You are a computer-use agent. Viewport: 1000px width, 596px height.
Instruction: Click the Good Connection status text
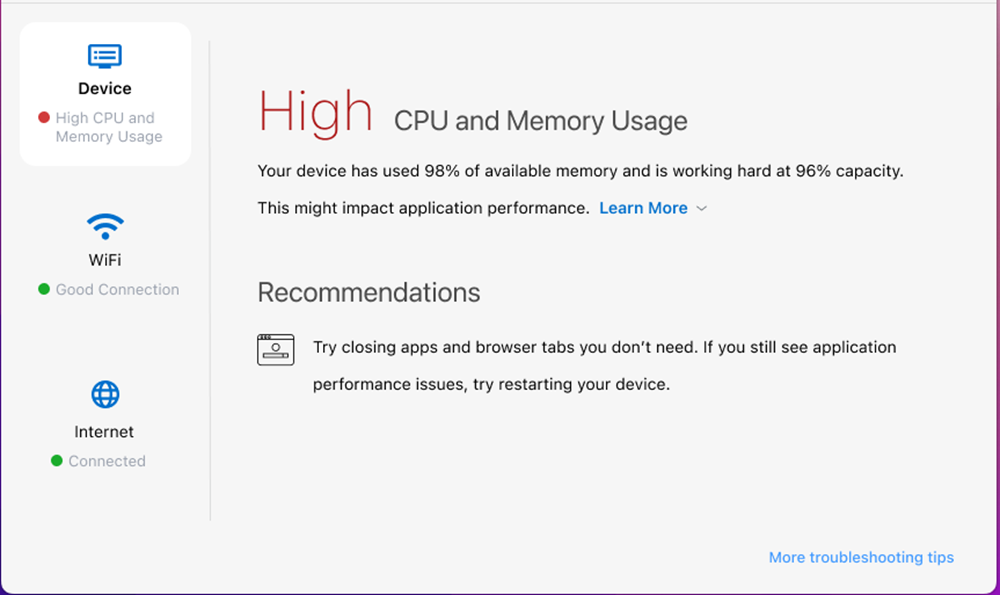[x=117, y=290]
